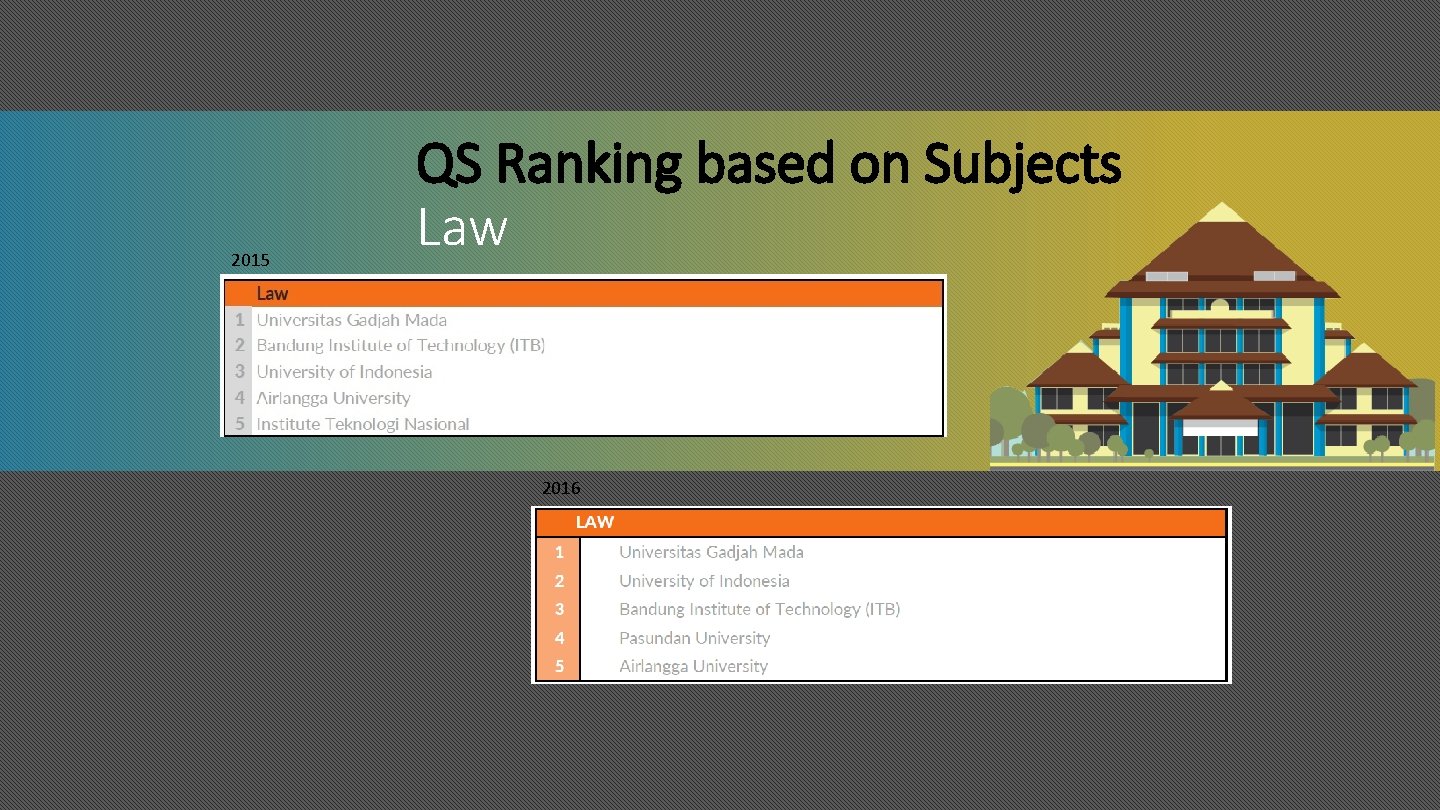This screenshot has height=810, width=1440.
Task: Click rank number 5 in the 2016 table
Action: click(559, 666)
